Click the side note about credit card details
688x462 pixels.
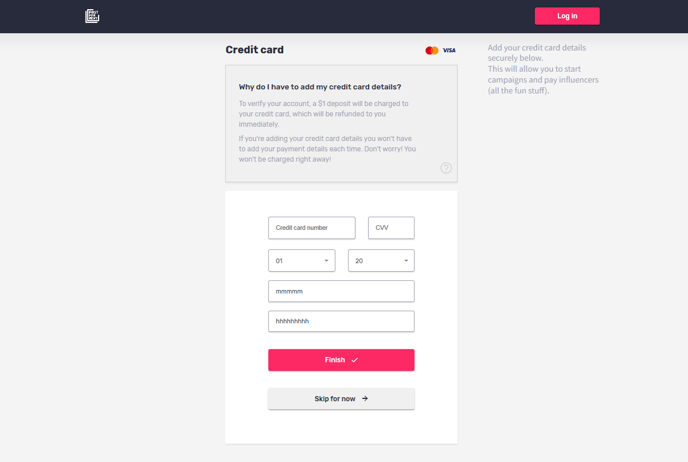click(x=543, y=69)
